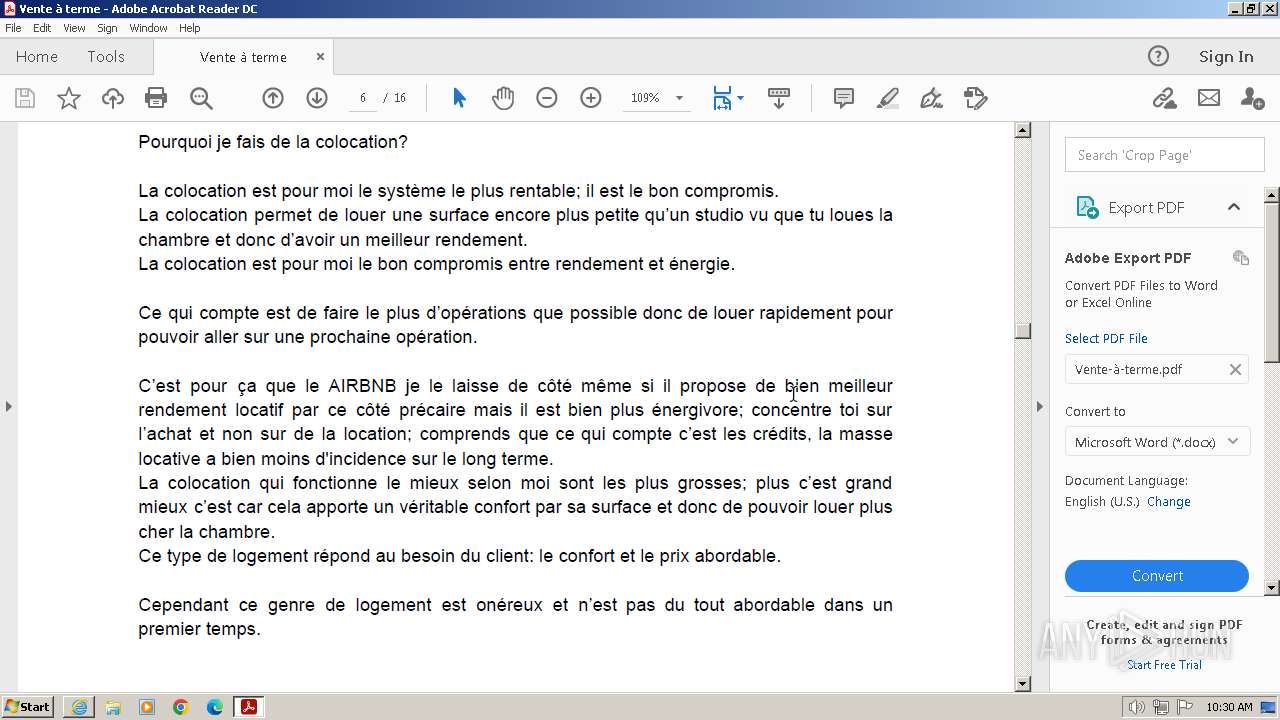
Task: Open the Windows Start menu
Action: [27, 707]
